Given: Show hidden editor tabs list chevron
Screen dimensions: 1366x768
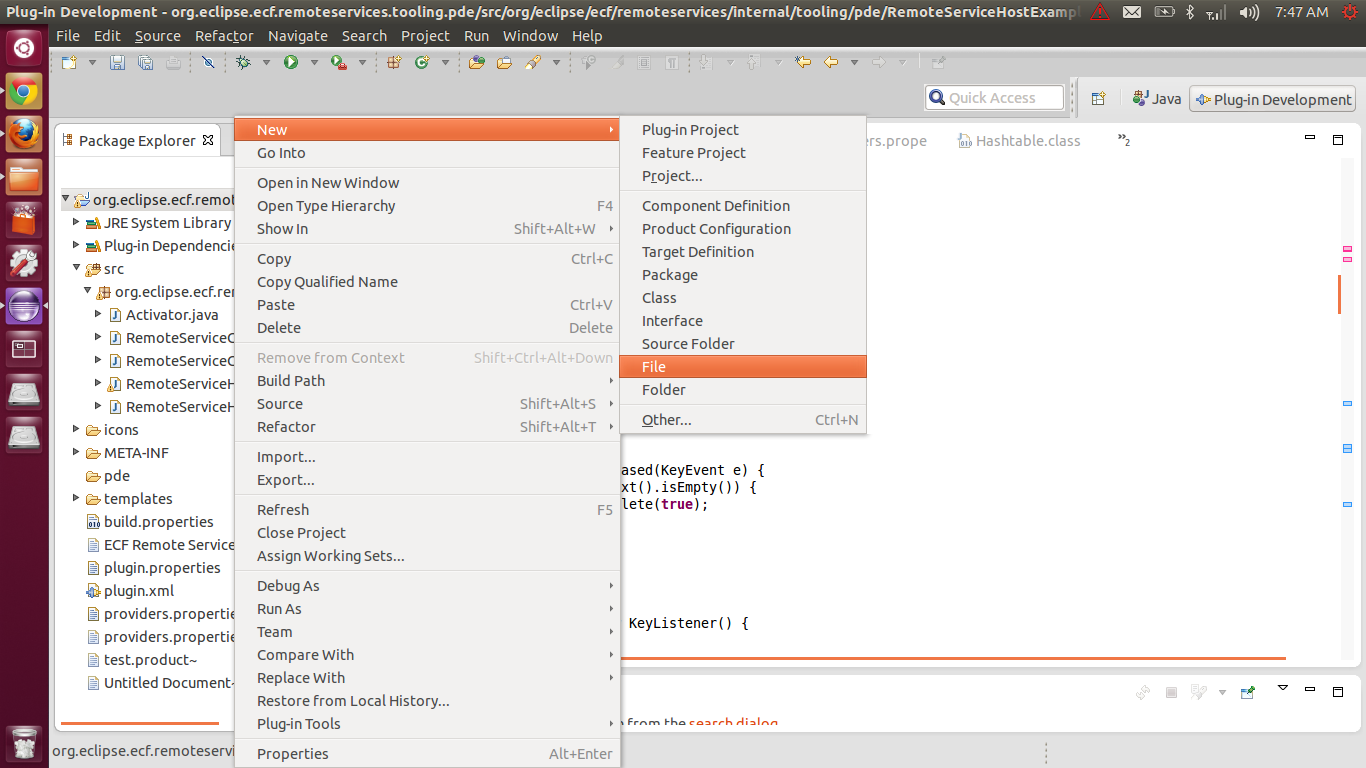Looking at the screenshot, I should point(1124,140).
